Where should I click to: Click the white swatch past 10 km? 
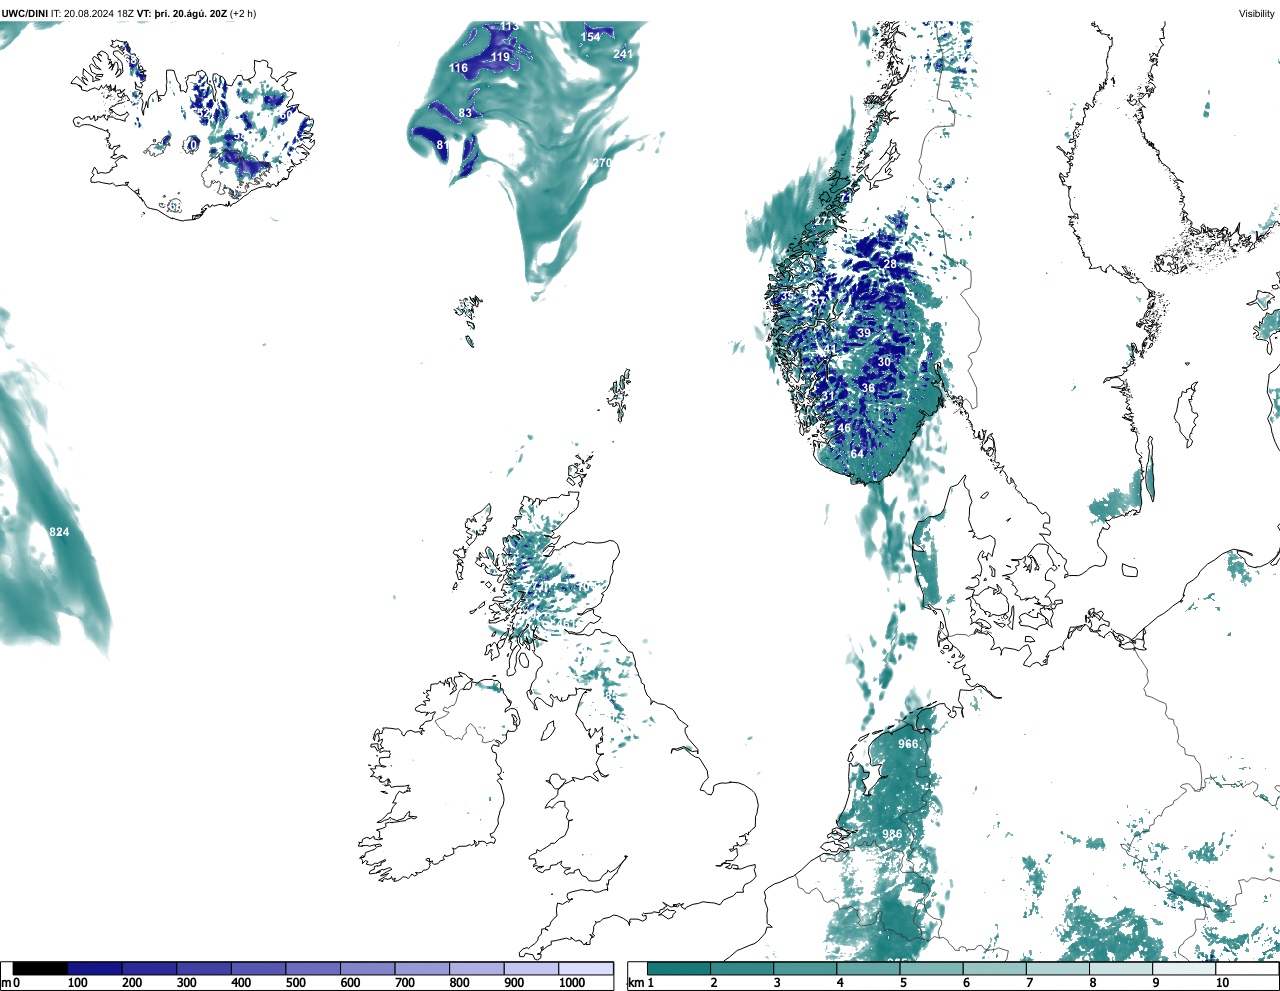(x=1246, y=968)
